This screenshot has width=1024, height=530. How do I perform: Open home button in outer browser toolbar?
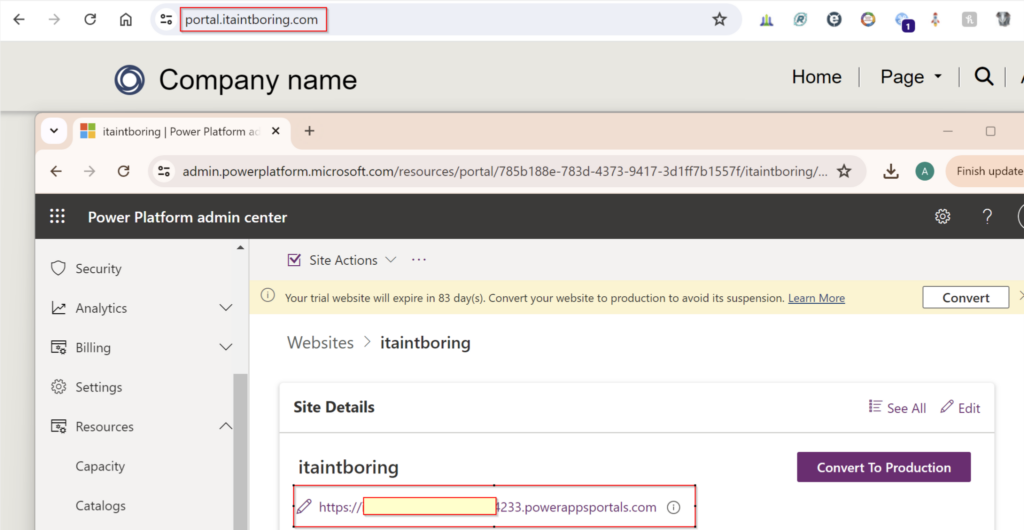[125, 20]
